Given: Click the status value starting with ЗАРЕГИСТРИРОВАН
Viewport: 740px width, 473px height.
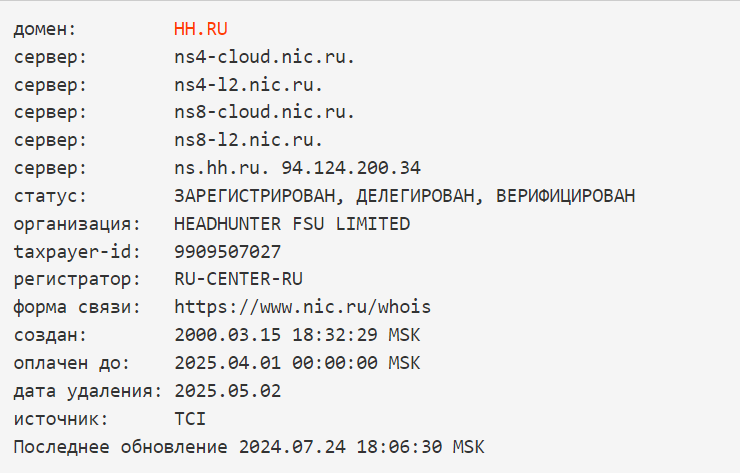Looking at the screenshot, I should [404, 196].
